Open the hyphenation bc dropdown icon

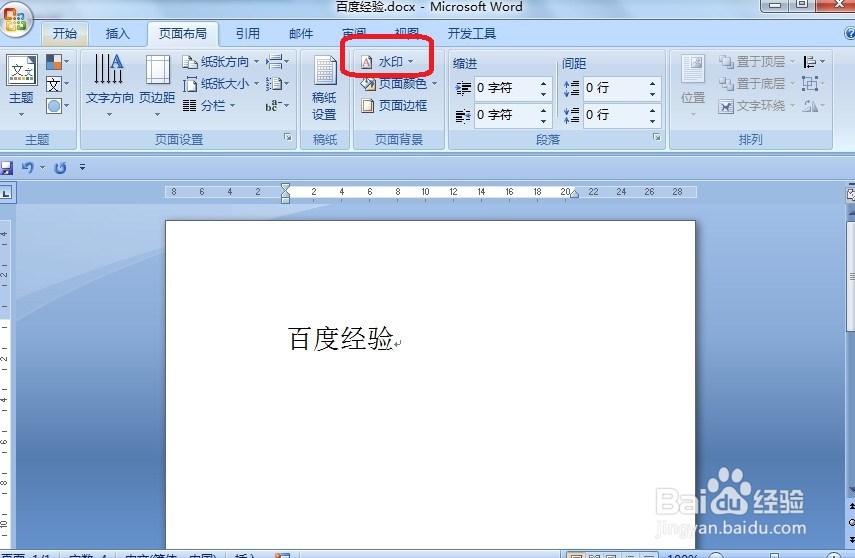pyautogui.click(x=277, y=106)
